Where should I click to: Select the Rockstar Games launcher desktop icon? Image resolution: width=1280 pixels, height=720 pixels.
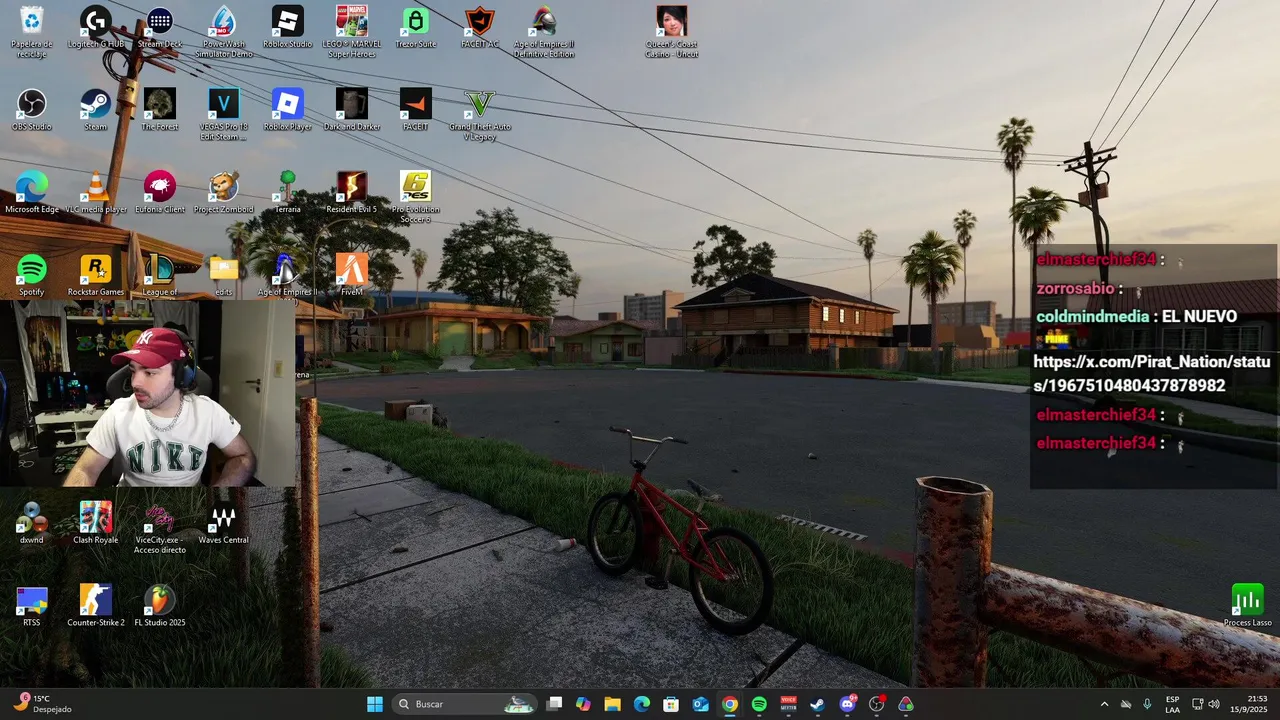(x=96, y=274)
